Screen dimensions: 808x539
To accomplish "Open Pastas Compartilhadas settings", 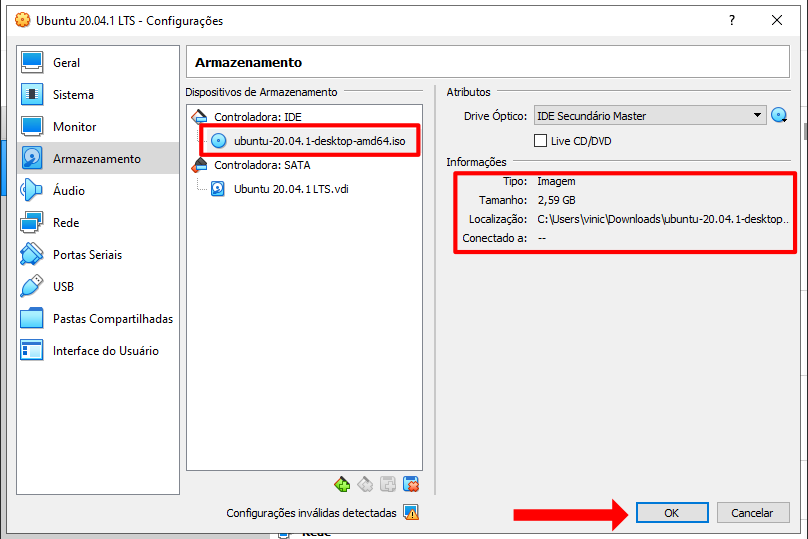I will pyautogui.click(x=98, y=318).
